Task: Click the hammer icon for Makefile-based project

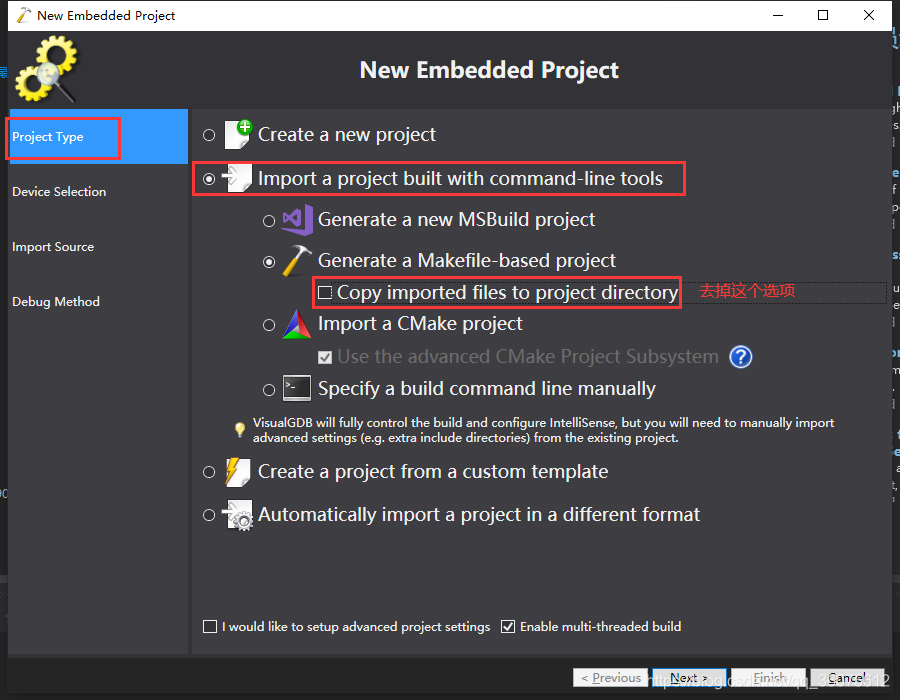Action: [298, 259]
